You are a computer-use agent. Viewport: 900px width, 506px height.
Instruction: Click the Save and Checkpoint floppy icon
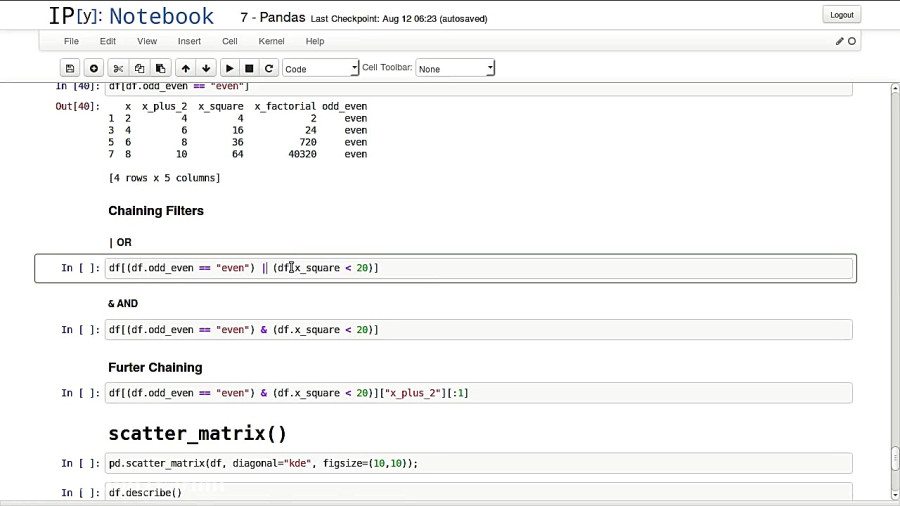click(x=70, y=68)
